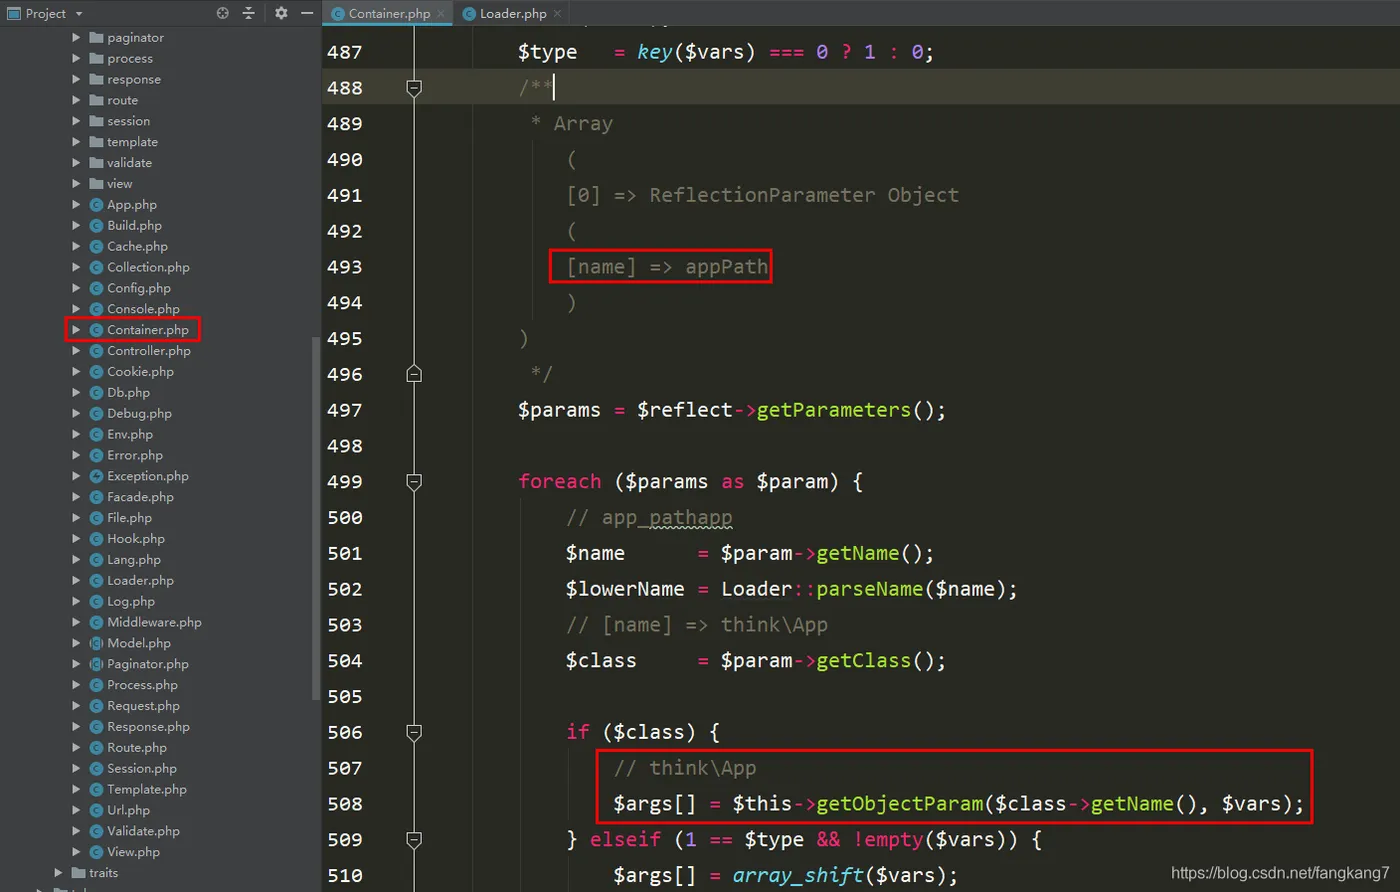1400x892 pixels.
Task: Open Url.php in the project tree
Action: (x=128, y=810)
